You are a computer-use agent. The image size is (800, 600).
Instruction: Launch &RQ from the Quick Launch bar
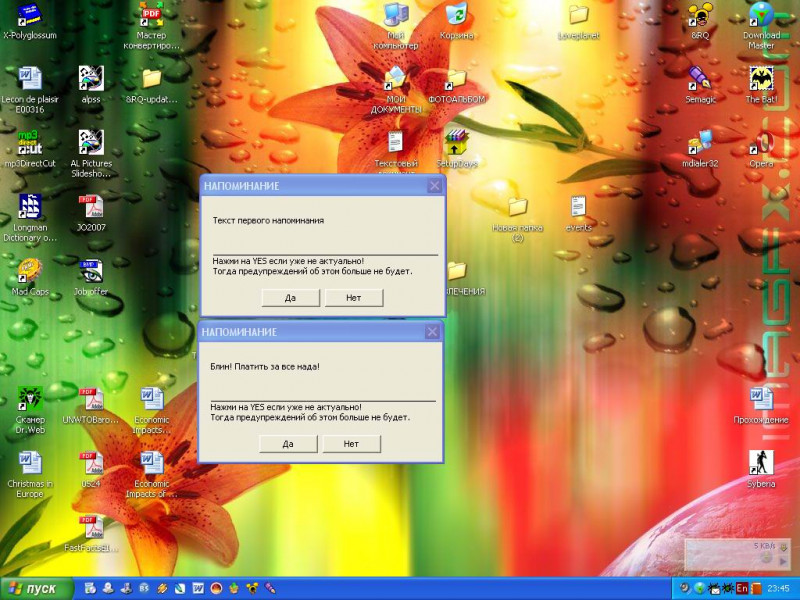tap(252, 589)
